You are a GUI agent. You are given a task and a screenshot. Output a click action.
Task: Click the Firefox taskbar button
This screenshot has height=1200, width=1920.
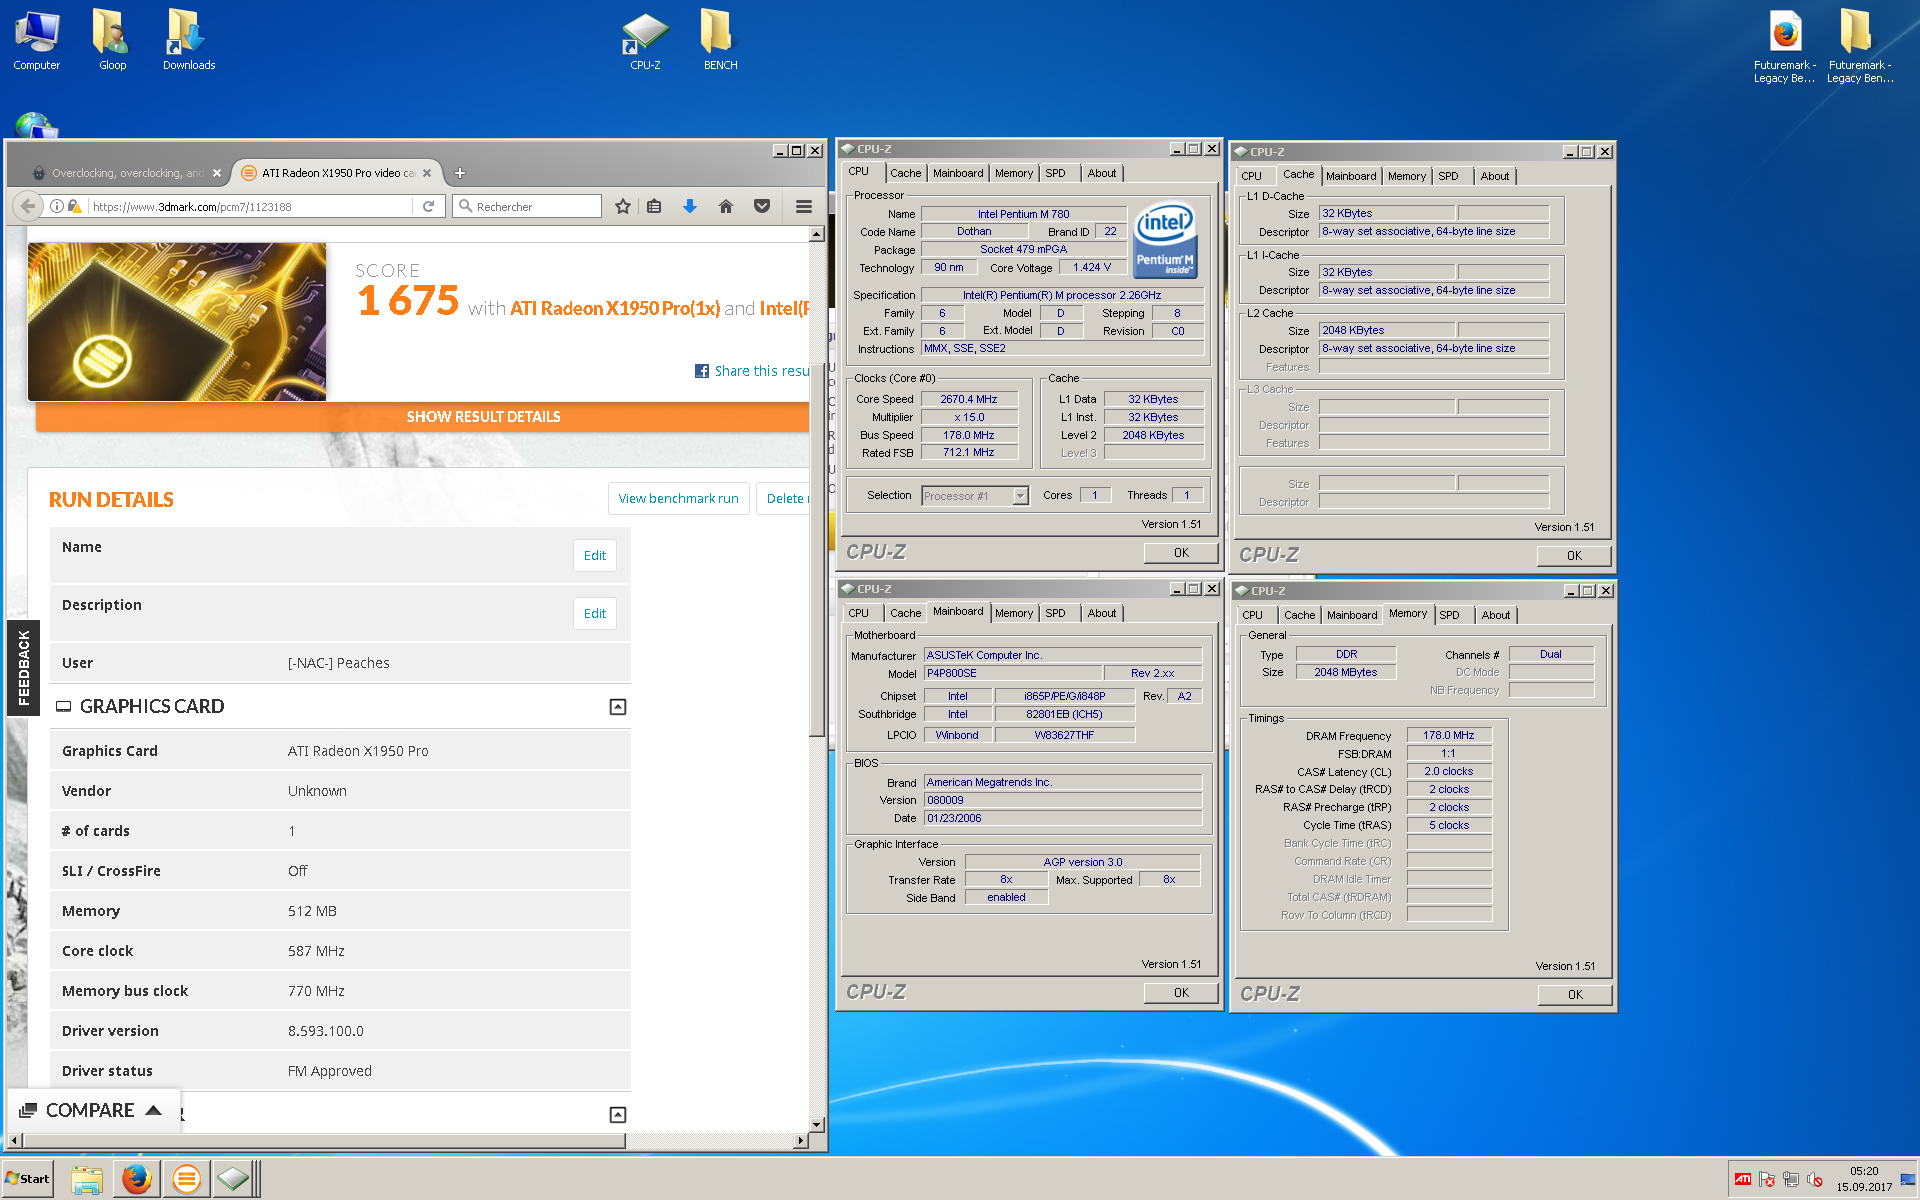(x=137, y=1179)
